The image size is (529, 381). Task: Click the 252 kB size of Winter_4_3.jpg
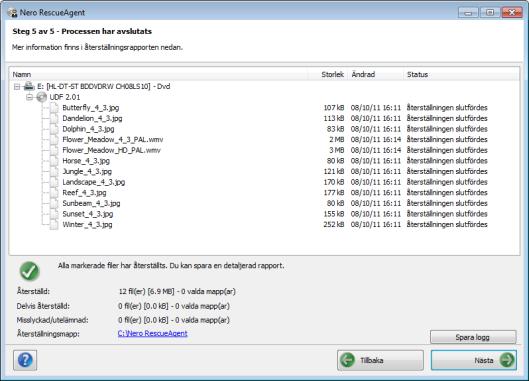click(334, 225)
